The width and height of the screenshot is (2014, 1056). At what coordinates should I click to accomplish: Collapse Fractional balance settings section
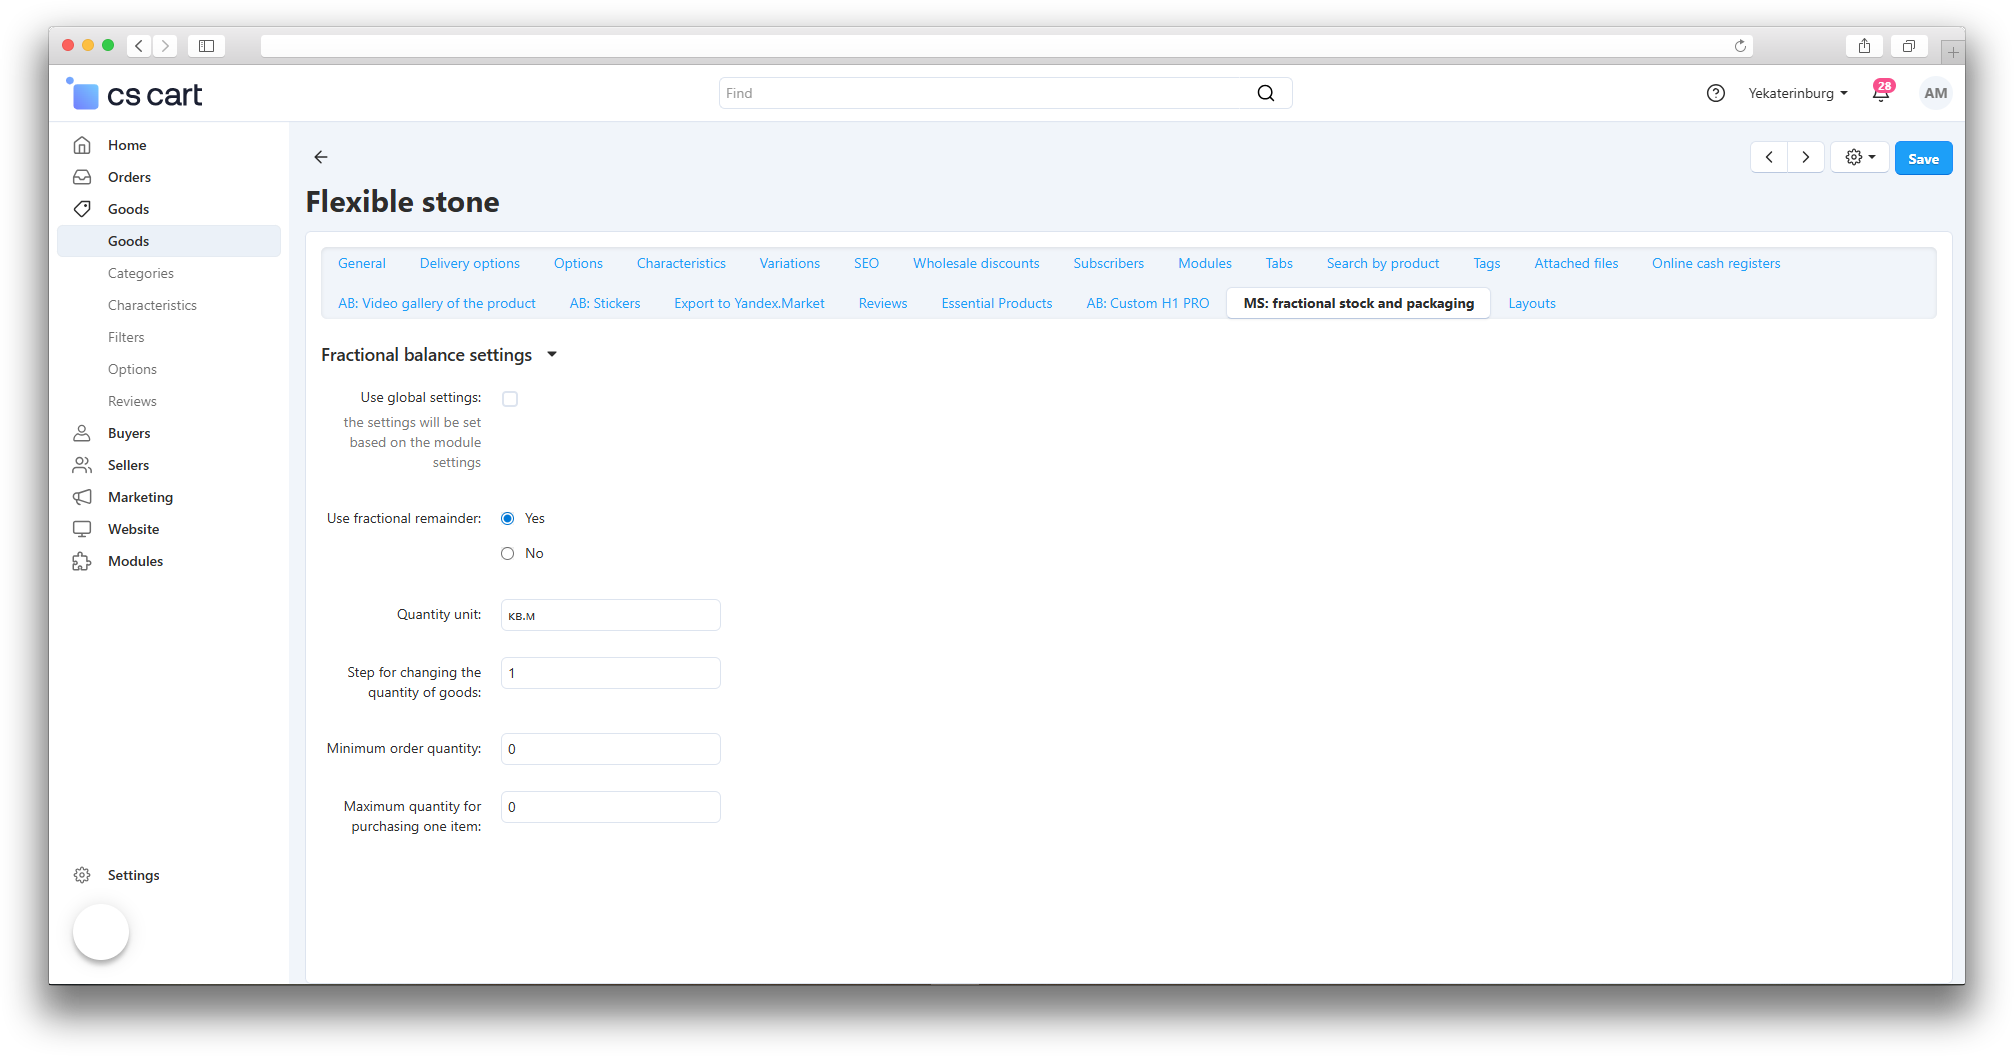click(x=552, y=355)
